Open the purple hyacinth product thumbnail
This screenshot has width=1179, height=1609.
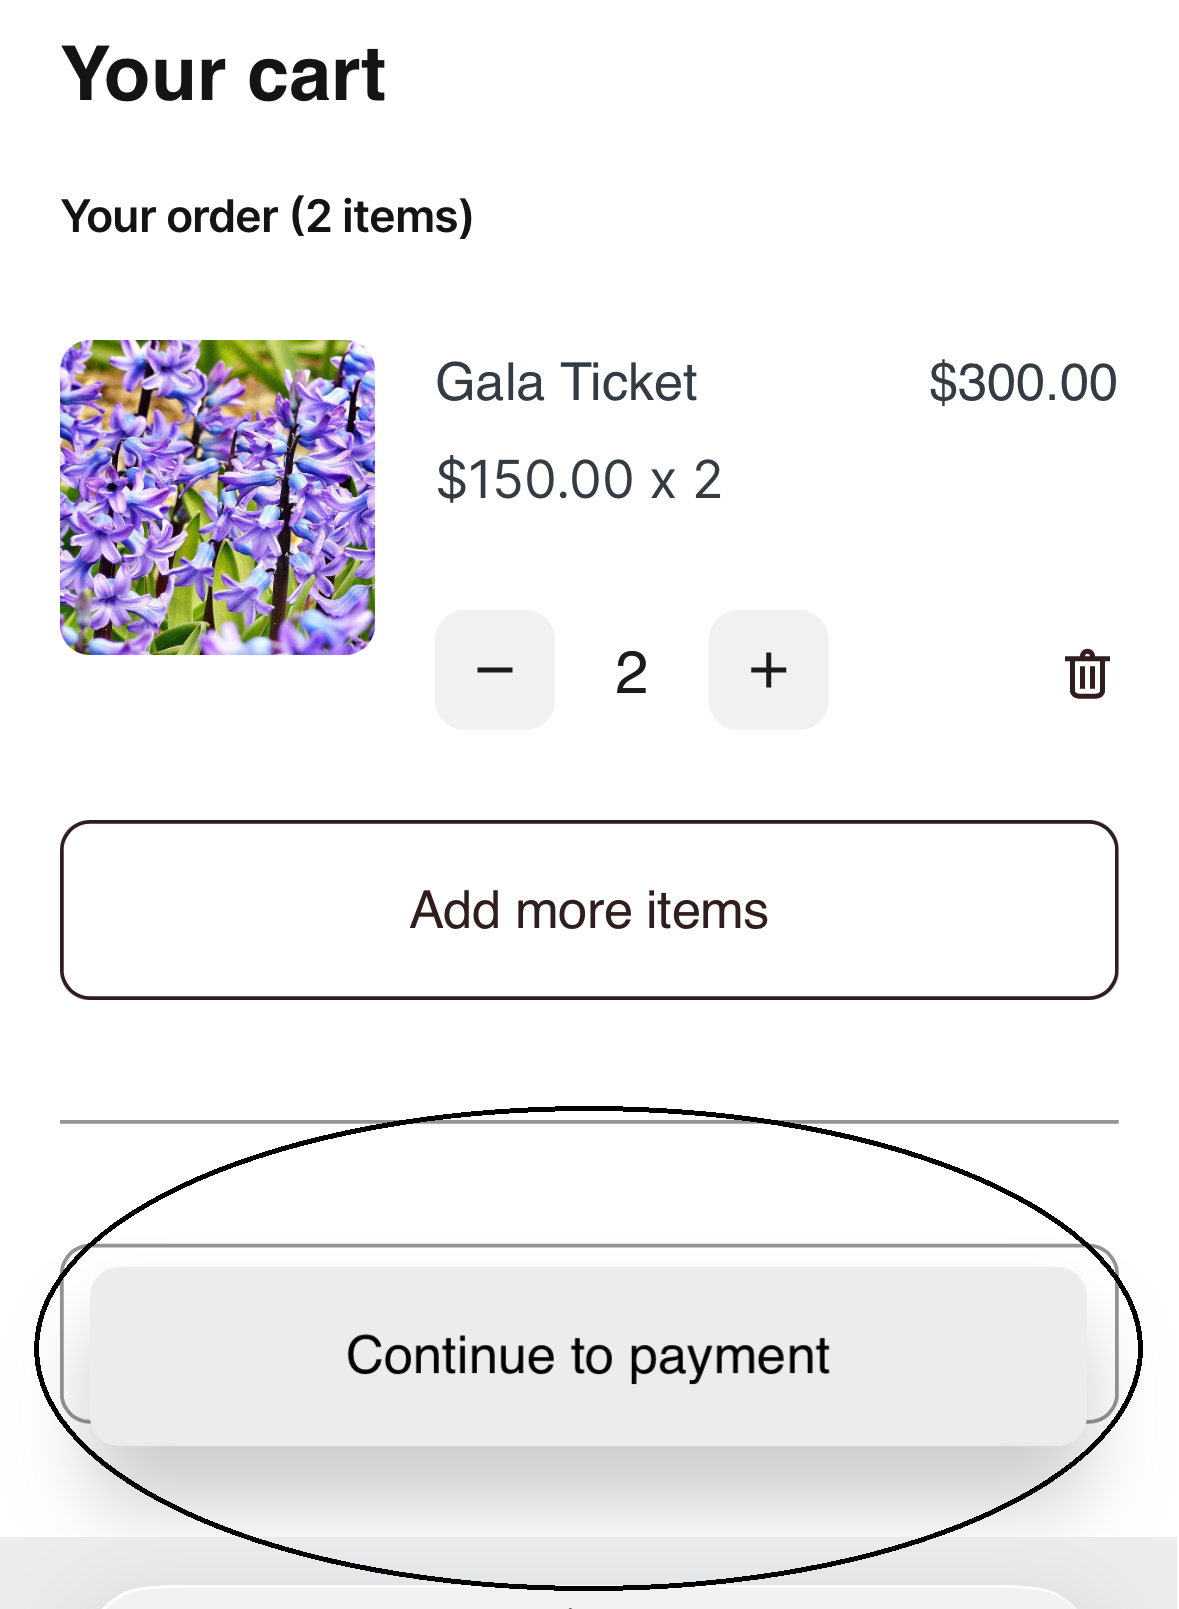coord(218,497)
